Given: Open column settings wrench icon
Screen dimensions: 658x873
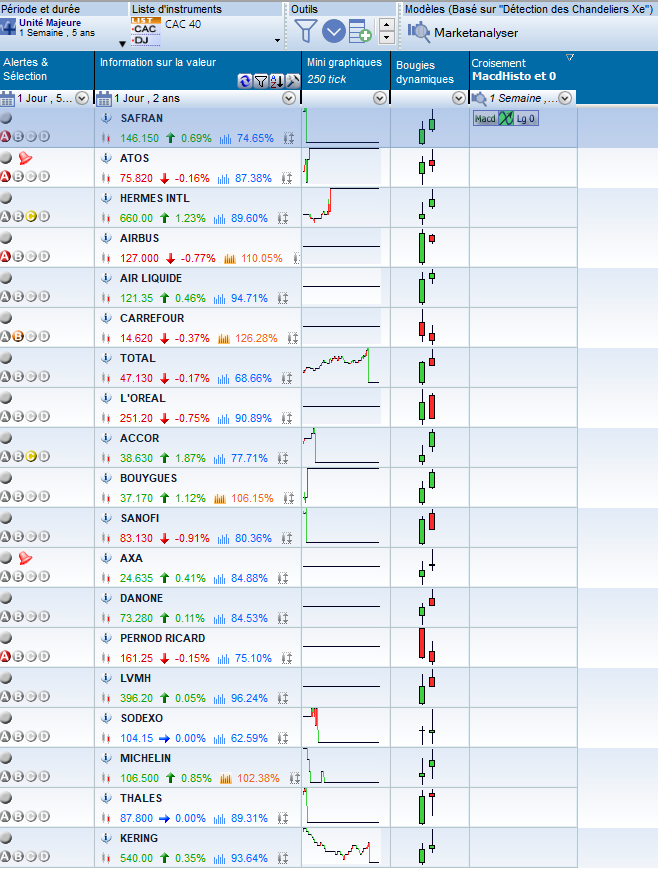Looking at the screenshot, I should (293, 81).
